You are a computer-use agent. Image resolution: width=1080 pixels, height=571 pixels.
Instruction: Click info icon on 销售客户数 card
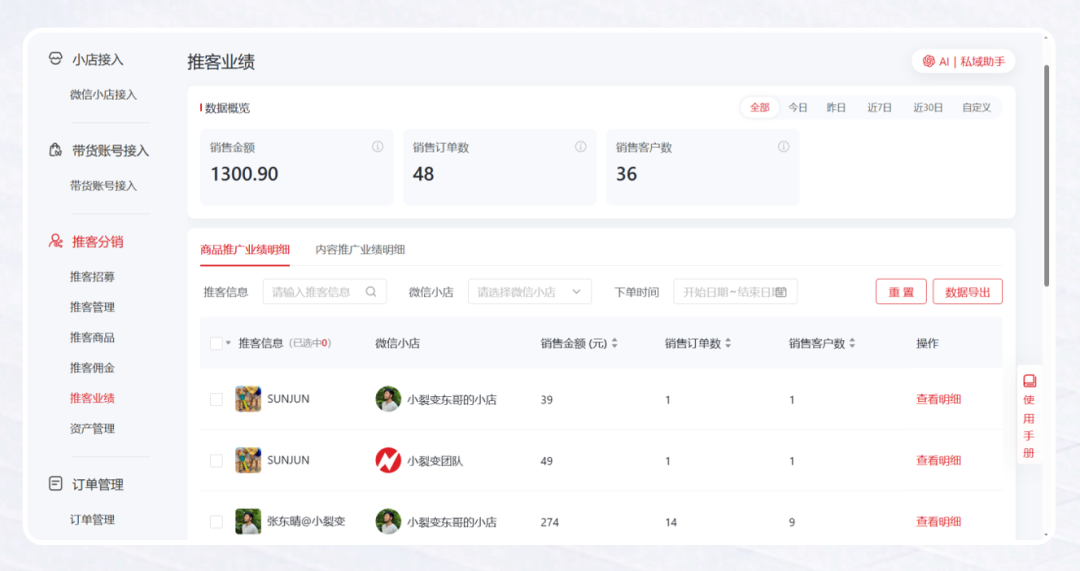coord(783,147)
